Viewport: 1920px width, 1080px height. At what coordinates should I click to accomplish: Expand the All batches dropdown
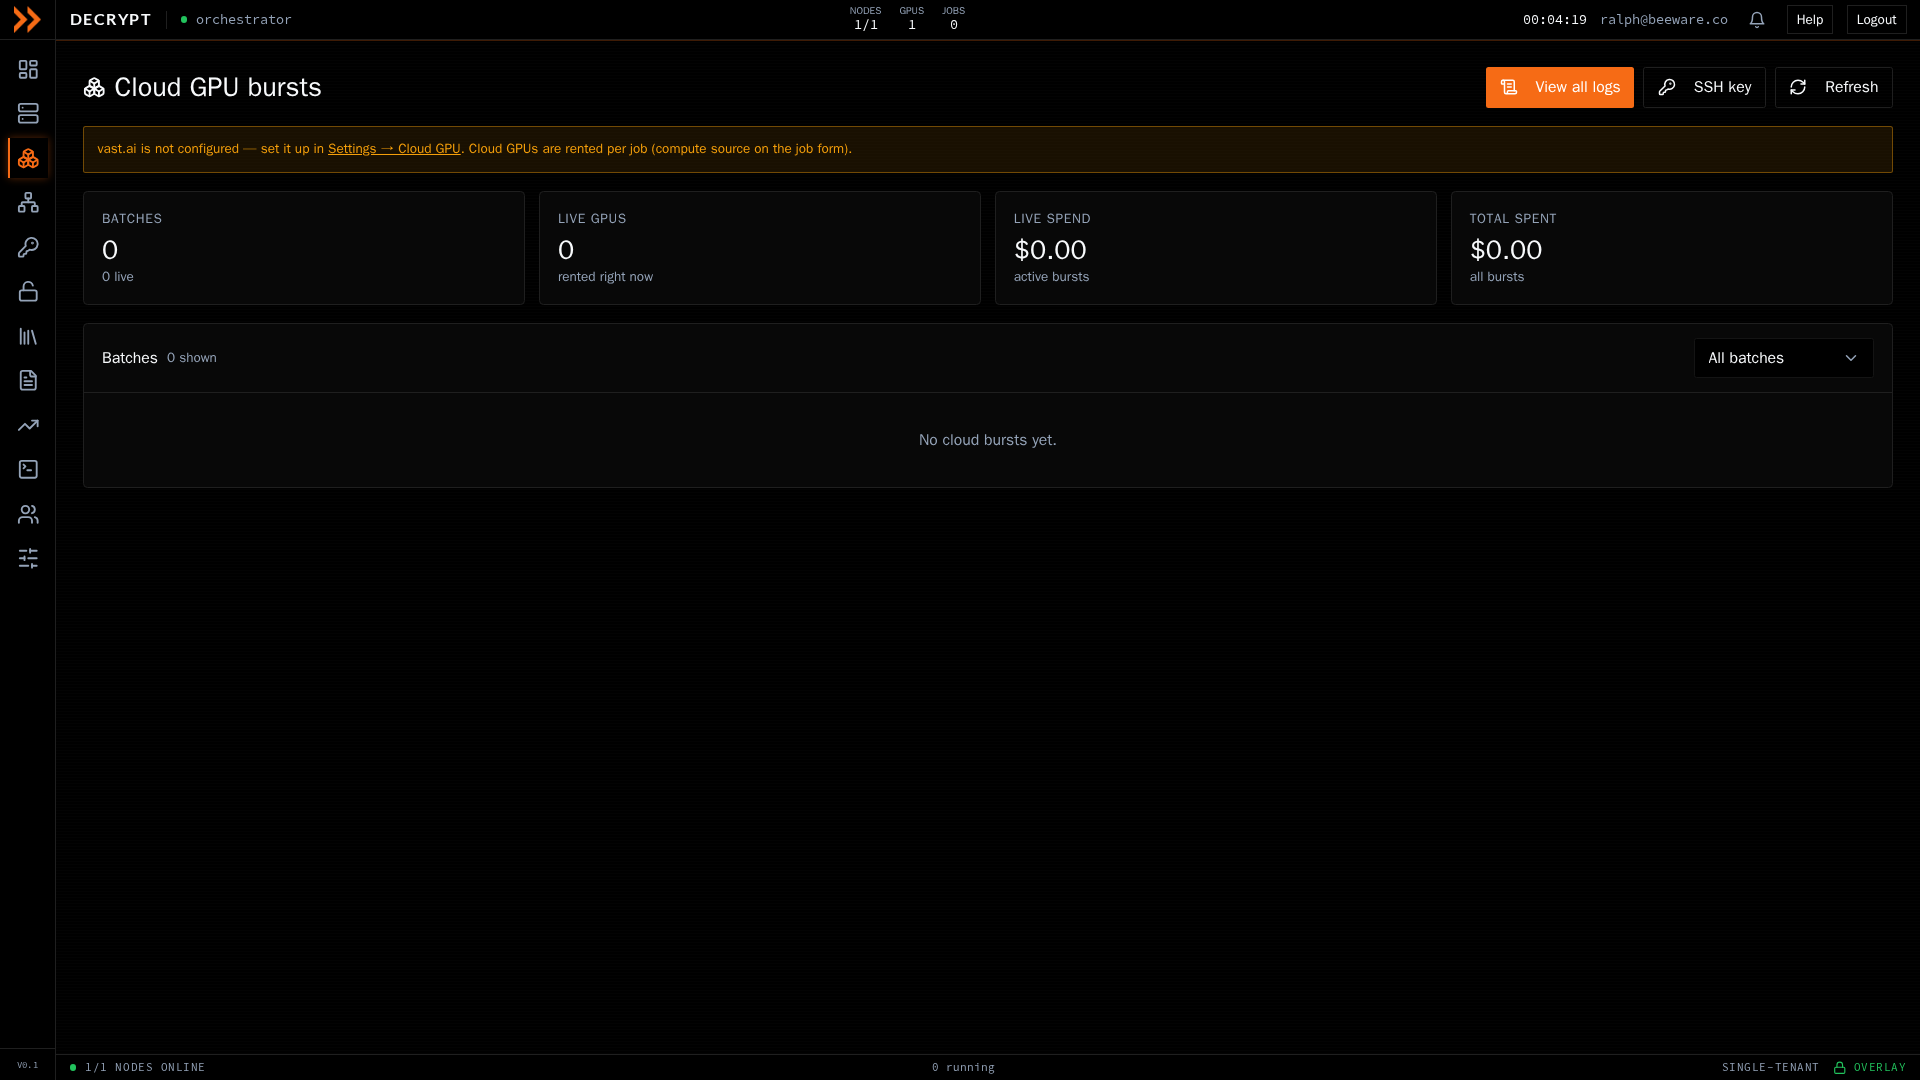click(1783, 358)
